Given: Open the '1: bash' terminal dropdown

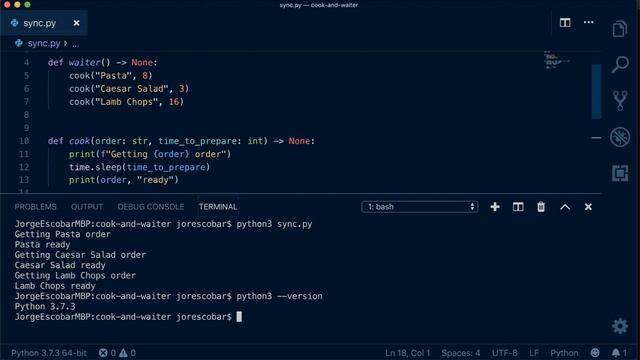Looking at the screenshot, I should pos(420,207).
